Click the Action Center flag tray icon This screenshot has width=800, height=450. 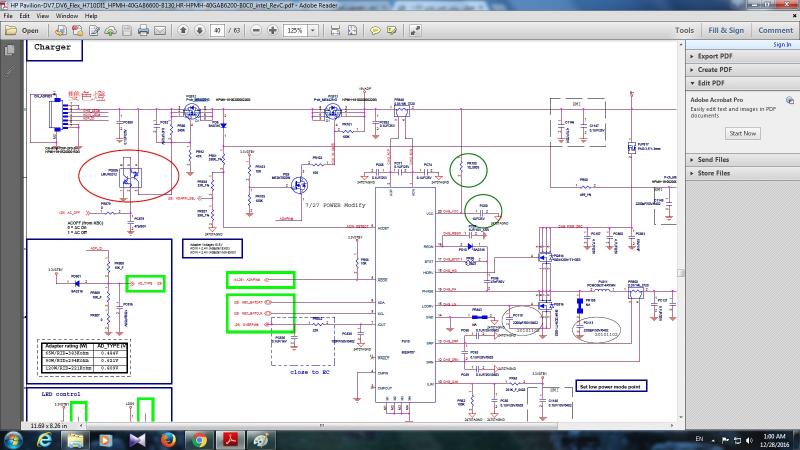coord(725,440)
